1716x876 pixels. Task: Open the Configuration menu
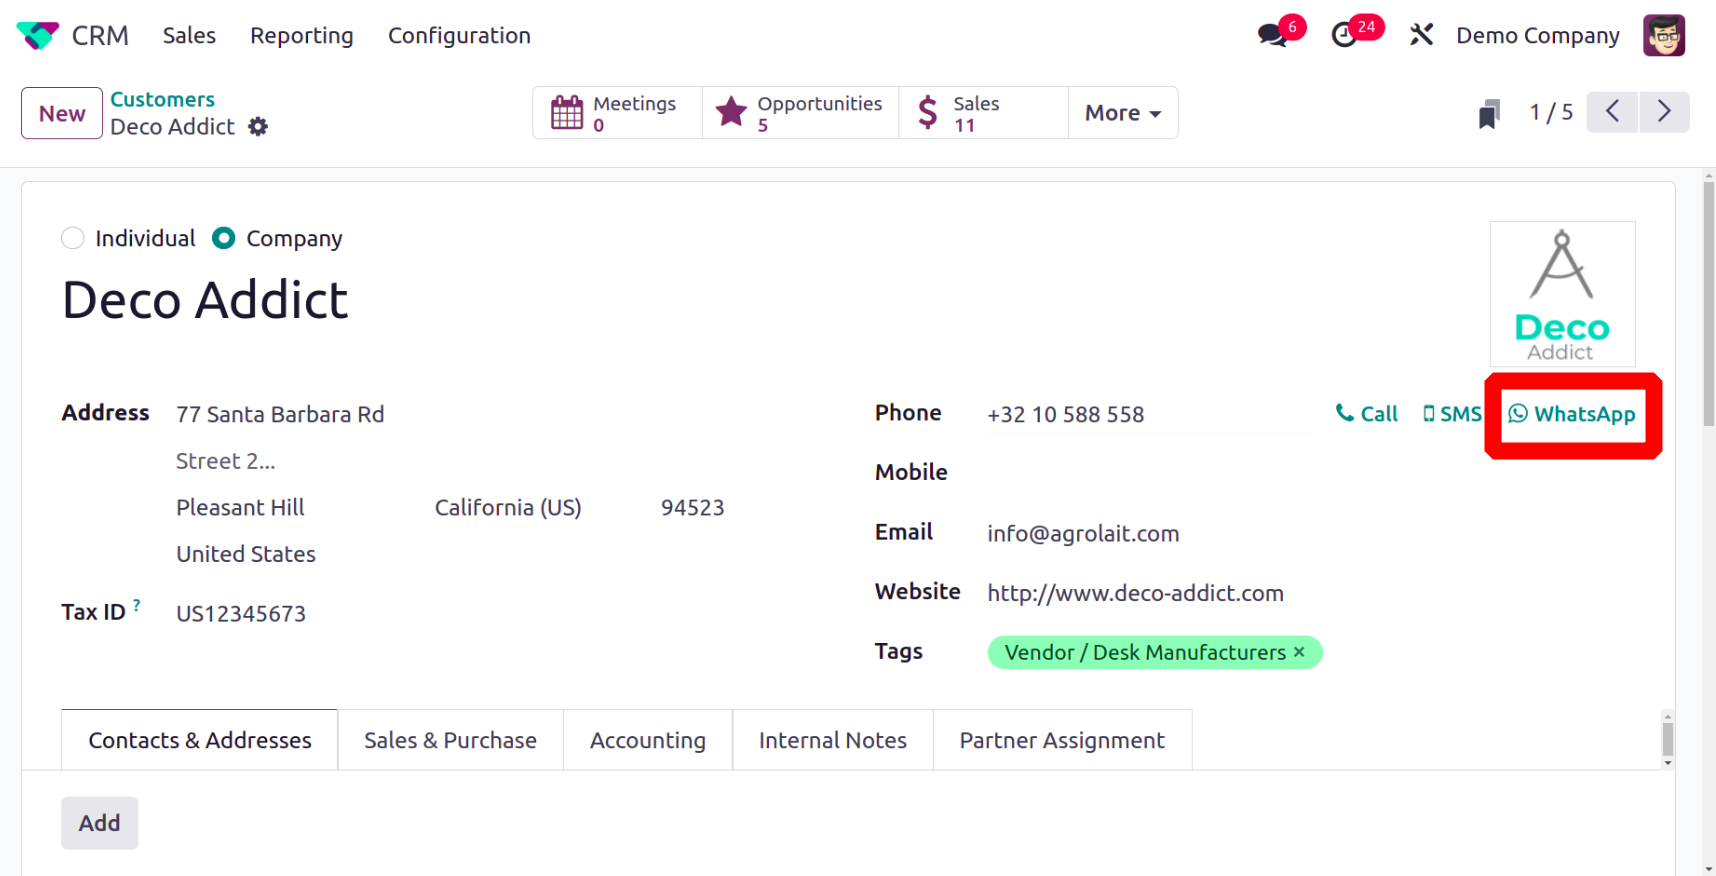tap(459, 36)
